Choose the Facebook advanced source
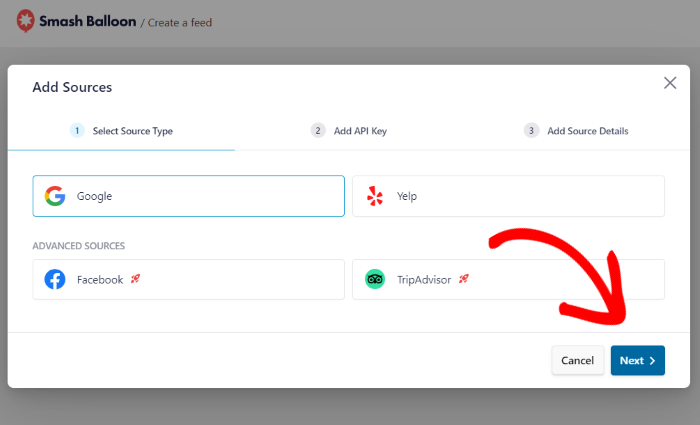The height and width of the screenshot is (425, 700). (188, 279)
